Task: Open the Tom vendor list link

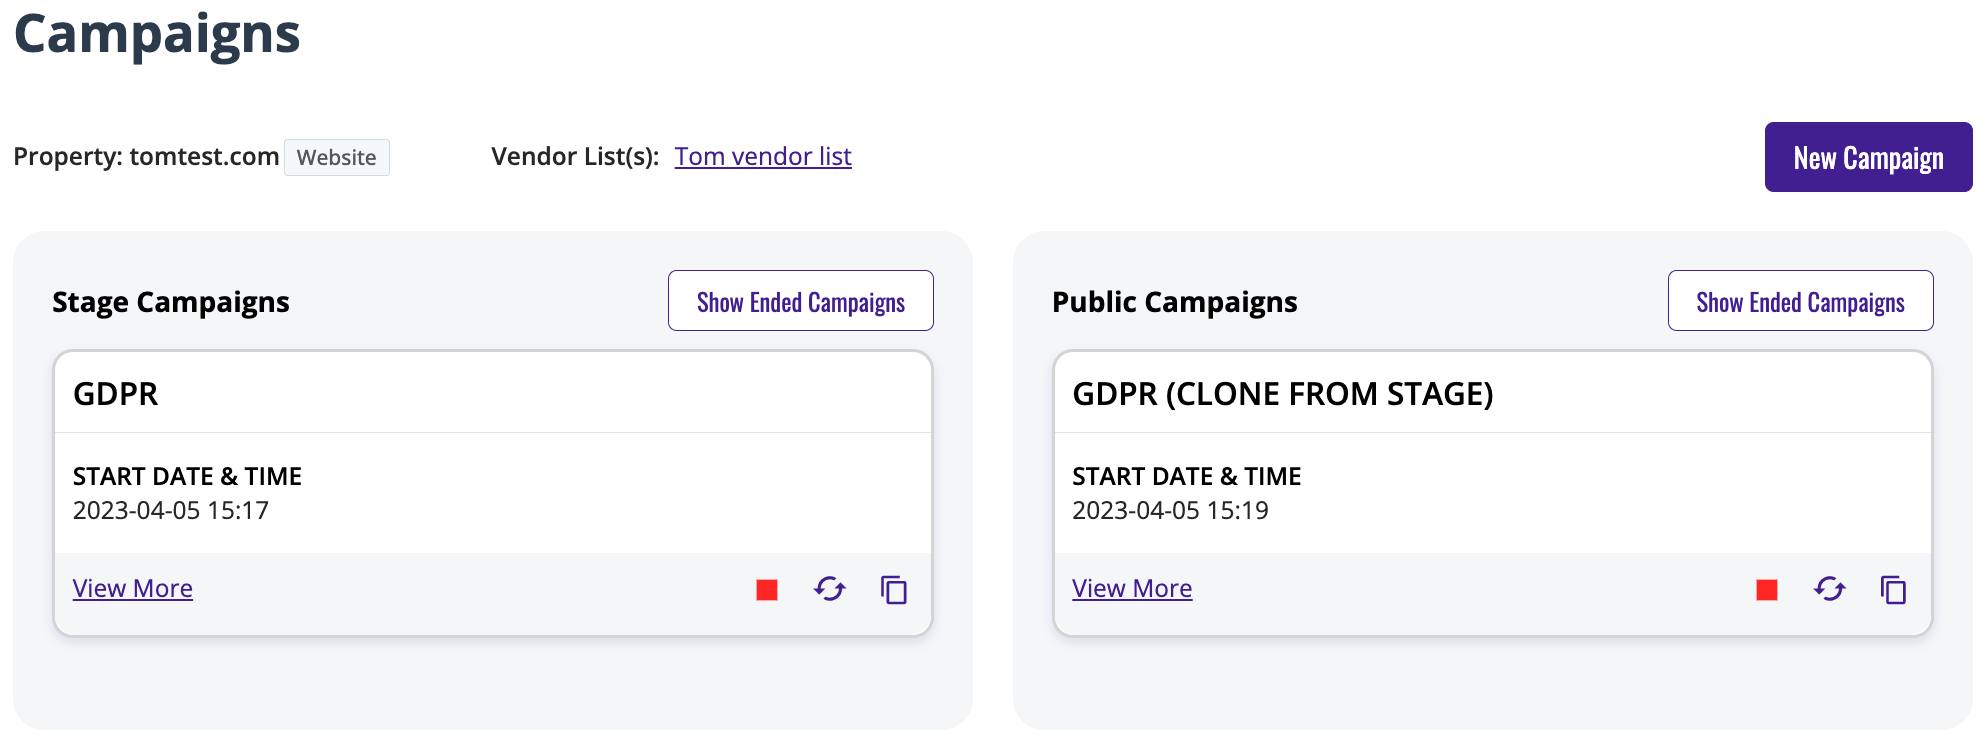Action: [763, 157]
